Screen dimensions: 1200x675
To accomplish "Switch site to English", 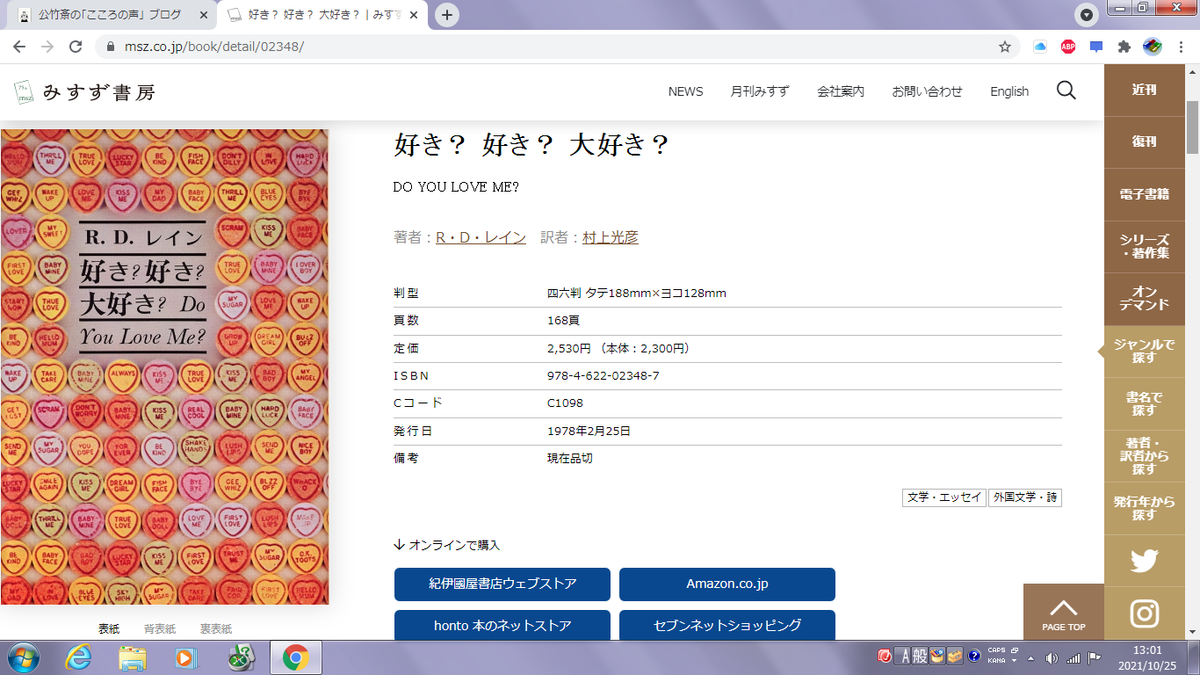I will tap(1009, 91).
